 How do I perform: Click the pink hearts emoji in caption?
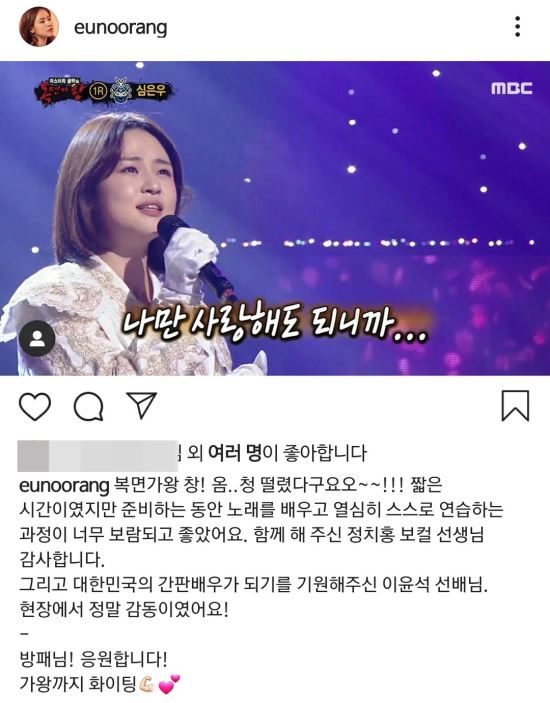coord(169,684)
